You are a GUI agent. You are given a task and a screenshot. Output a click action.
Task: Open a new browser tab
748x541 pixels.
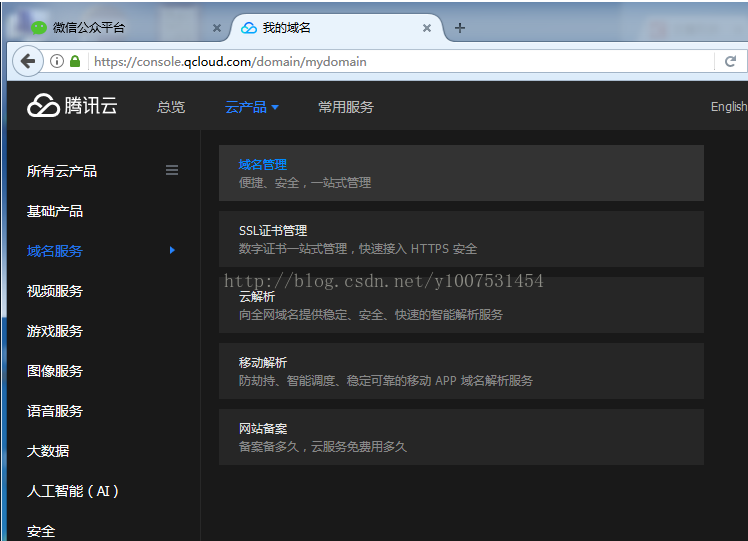[460, 28]
